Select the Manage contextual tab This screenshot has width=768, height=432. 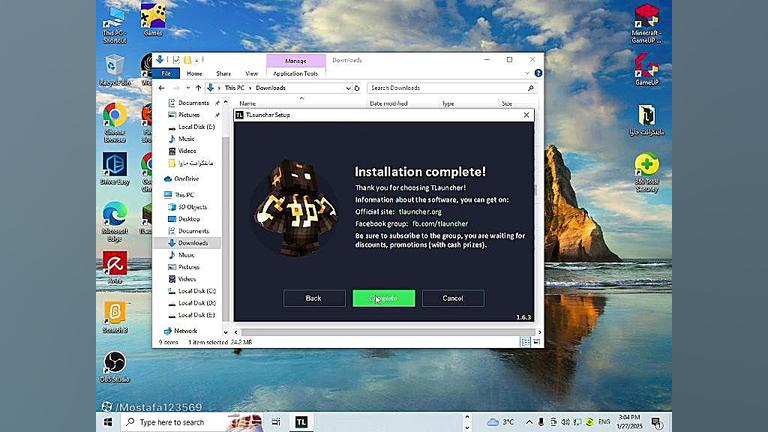point(296,61)
